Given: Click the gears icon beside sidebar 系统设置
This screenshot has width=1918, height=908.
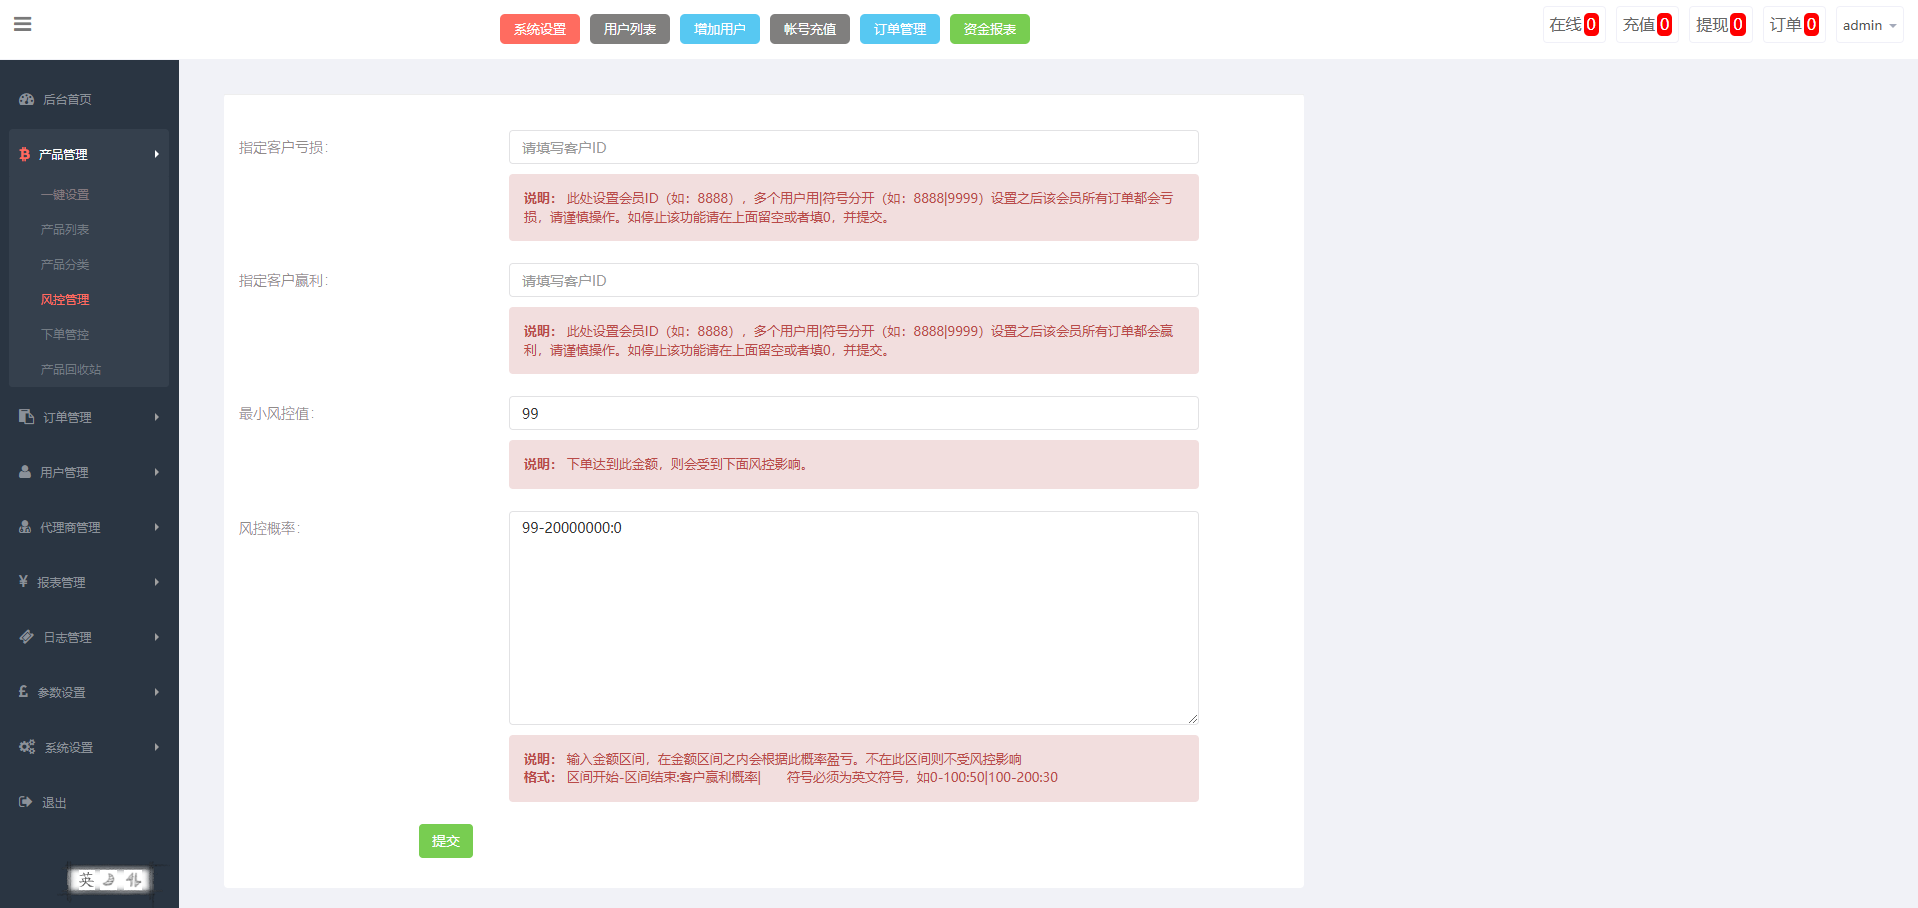Looking at the screenshot, I should (x=27, y=747).
